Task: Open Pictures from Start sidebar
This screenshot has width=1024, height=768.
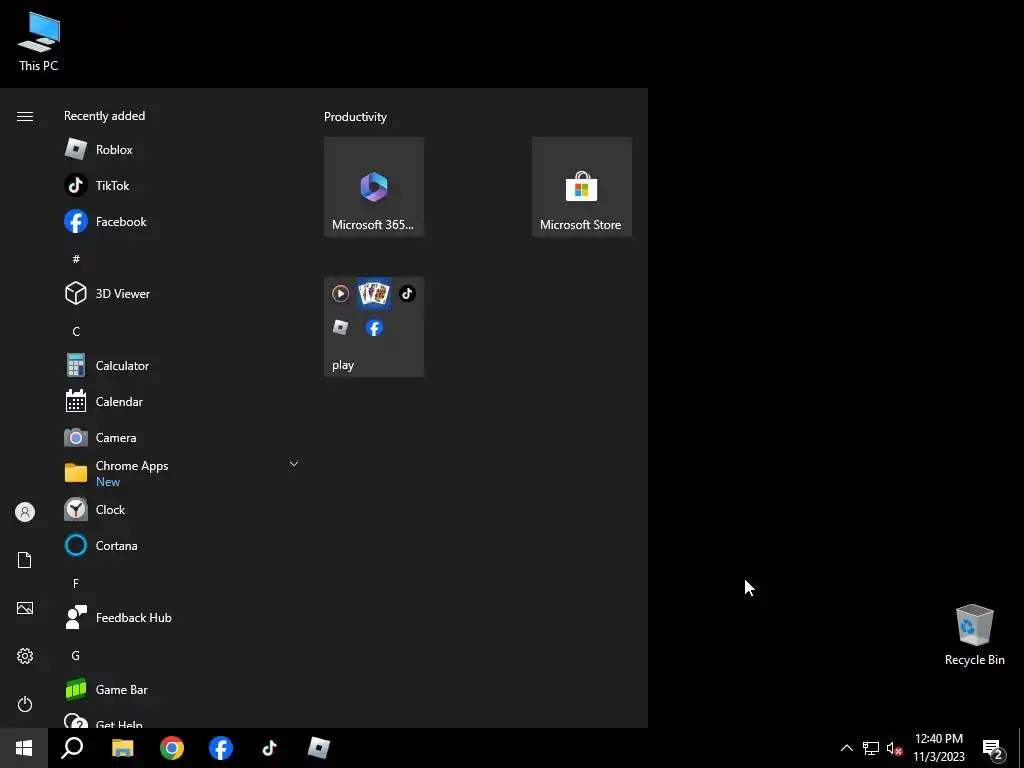Action: (x=25, y=608)
